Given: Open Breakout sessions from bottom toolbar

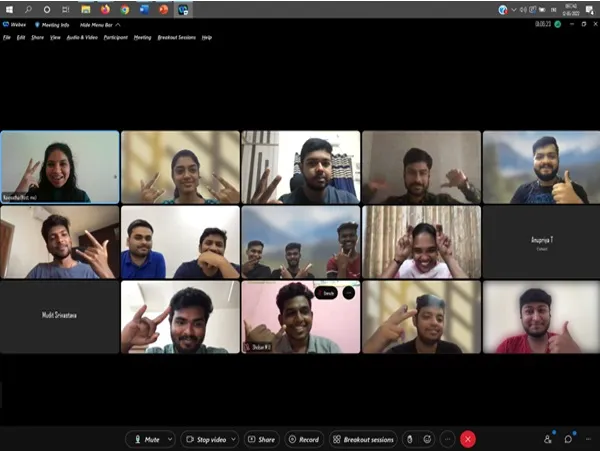Looking at the screenshot, I should [363, 439].
